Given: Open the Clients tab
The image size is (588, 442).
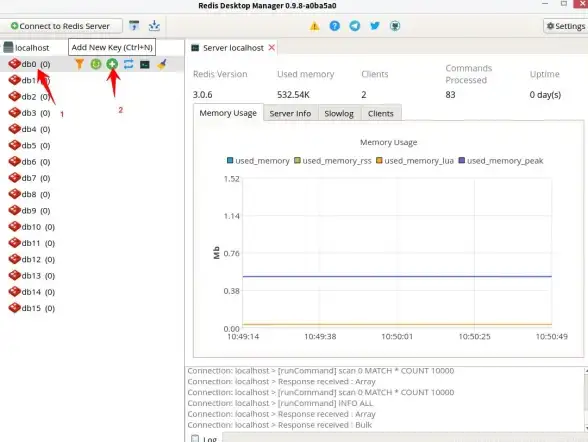Looking at the screenshot, I should [381, 113].
